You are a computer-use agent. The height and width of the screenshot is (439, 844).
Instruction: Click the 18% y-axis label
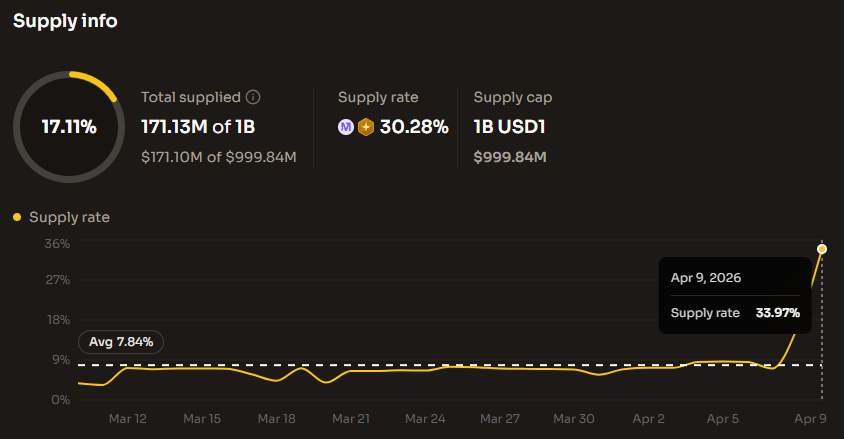tap(59, 320)
